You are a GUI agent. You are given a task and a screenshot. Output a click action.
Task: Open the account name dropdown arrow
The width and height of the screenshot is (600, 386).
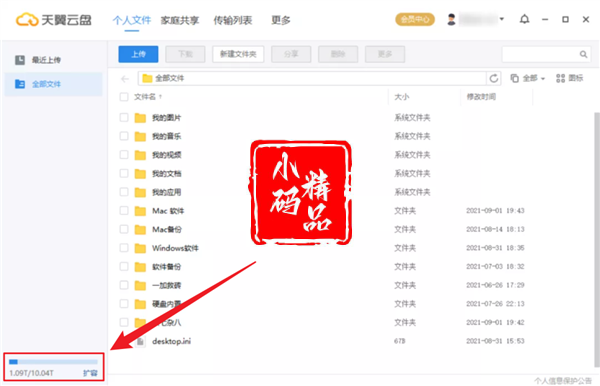click(502, 19)
